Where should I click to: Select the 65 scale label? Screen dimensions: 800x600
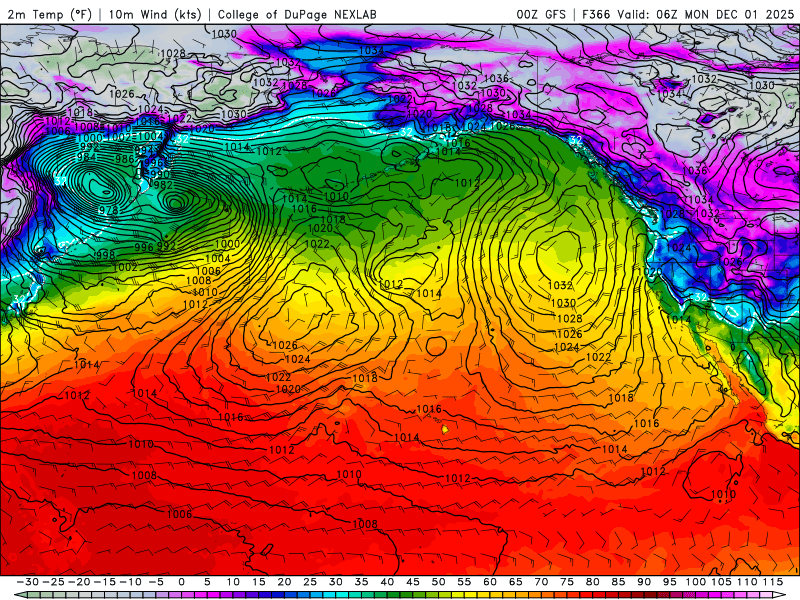pos(515,582)
